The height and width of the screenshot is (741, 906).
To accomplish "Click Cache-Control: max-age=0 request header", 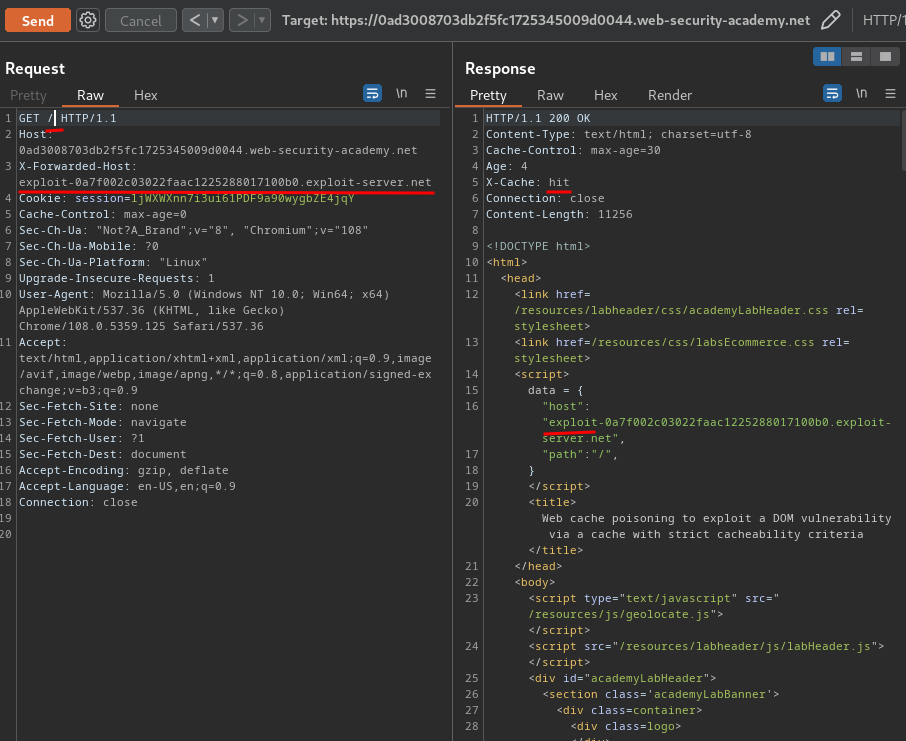I will [103, 214].
